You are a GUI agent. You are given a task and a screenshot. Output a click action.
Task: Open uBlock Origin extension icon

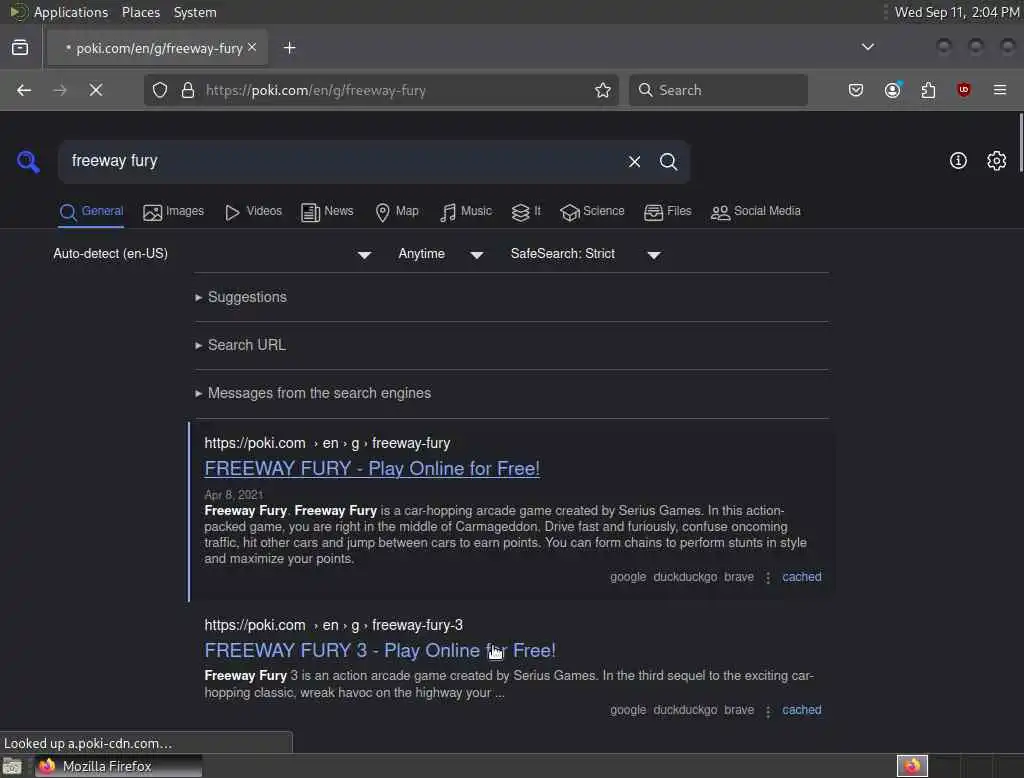[964, 89]
